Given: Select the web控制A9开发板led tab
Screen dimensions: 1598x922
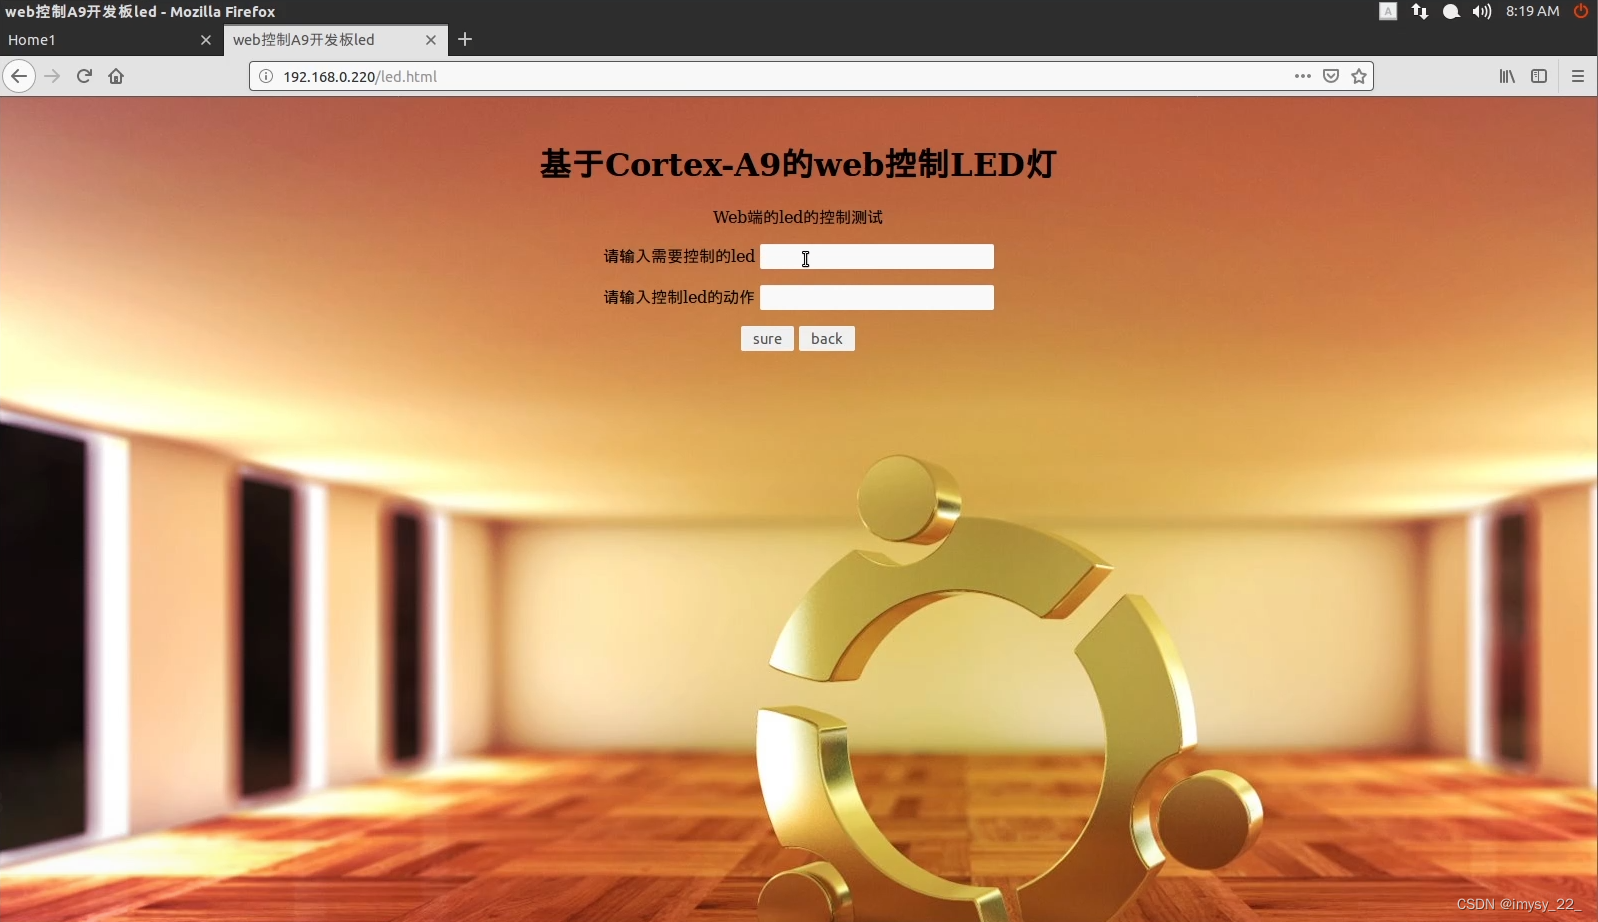Looking at the screenshot, I should (x=335, y=40).
